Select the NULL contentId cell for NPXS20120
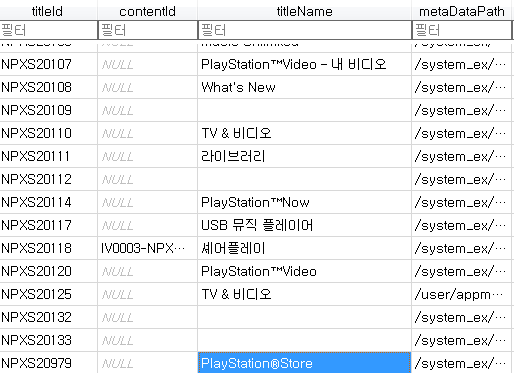 click(x=147, y=271)
